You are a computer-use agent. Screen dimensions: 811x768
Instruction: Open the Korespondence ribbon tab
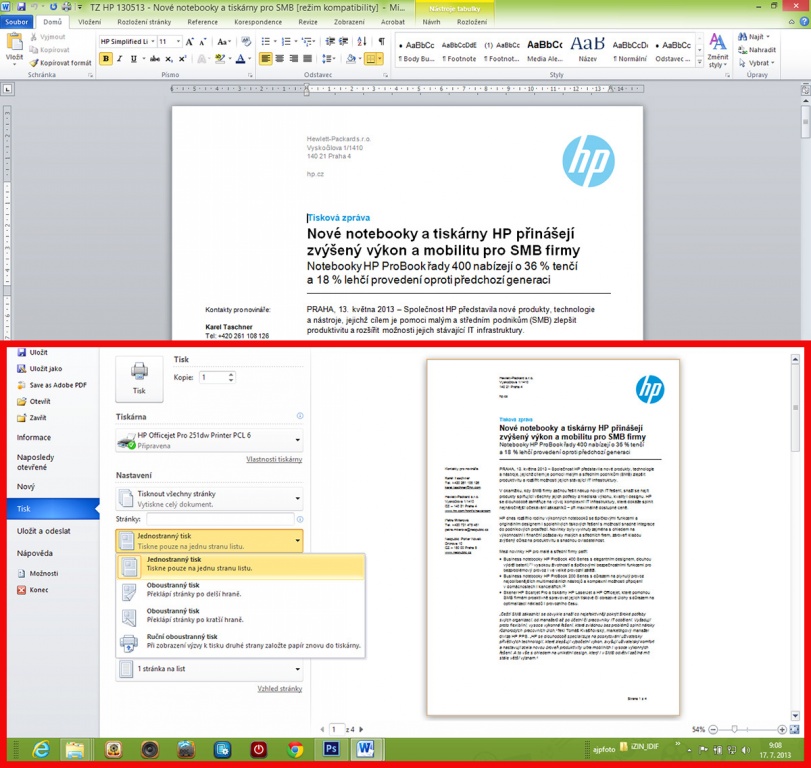[x=258, y=22]
